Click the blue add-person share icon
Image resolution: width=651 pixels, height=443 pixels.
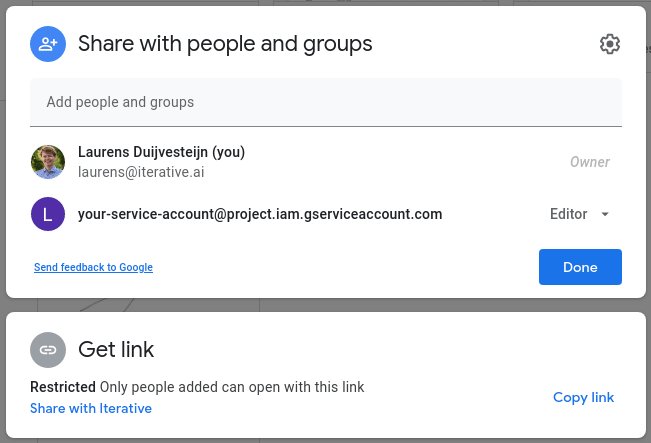tap(47, 44)
